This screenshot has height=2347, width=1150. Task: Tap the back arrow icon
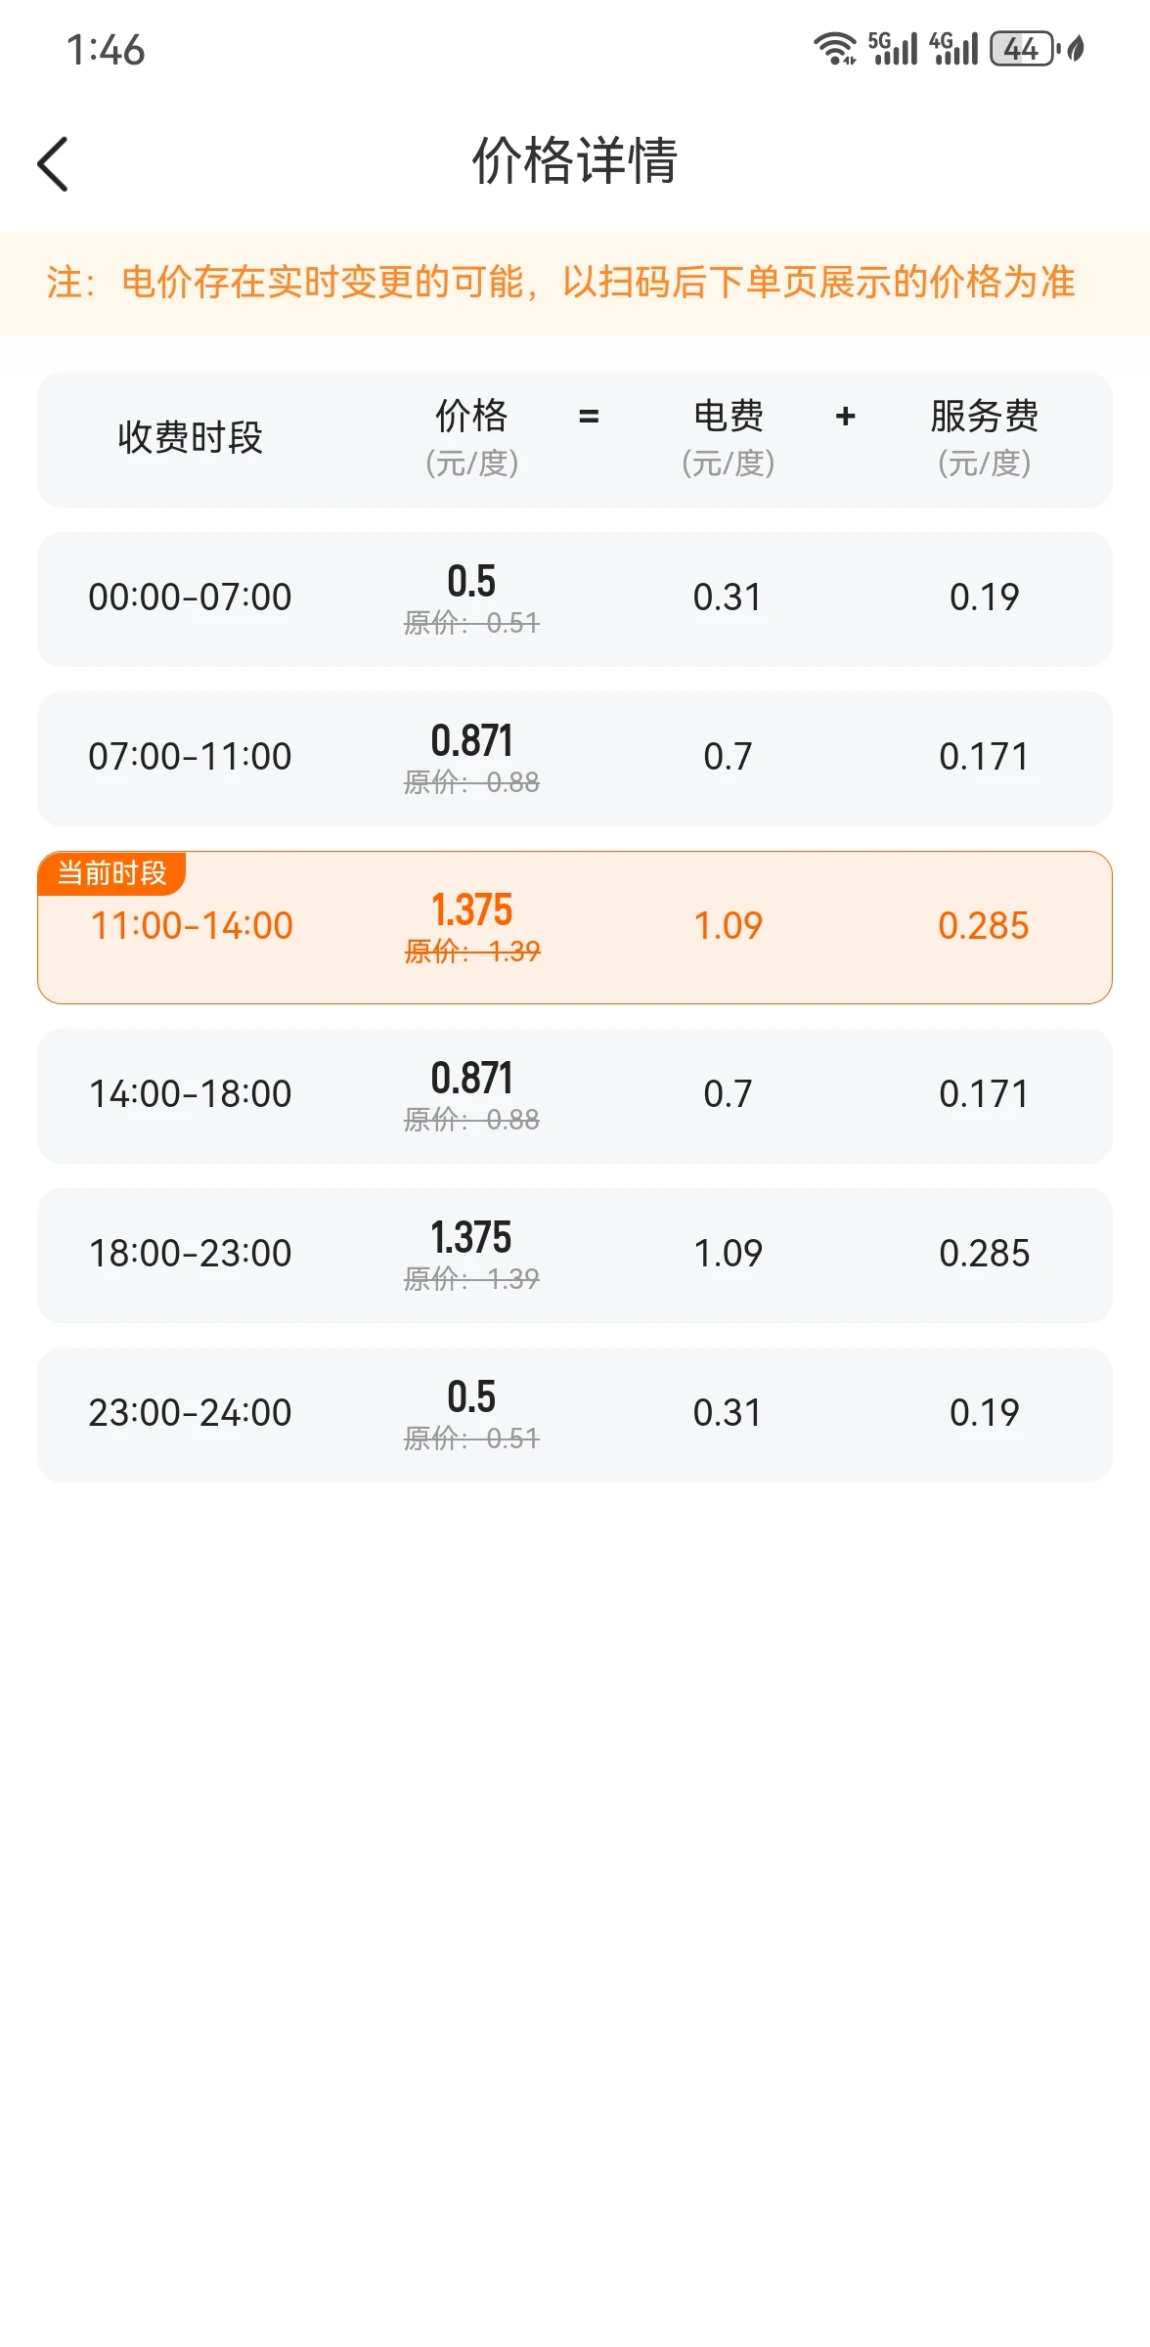pyautogui.click(x=53, y=164)
